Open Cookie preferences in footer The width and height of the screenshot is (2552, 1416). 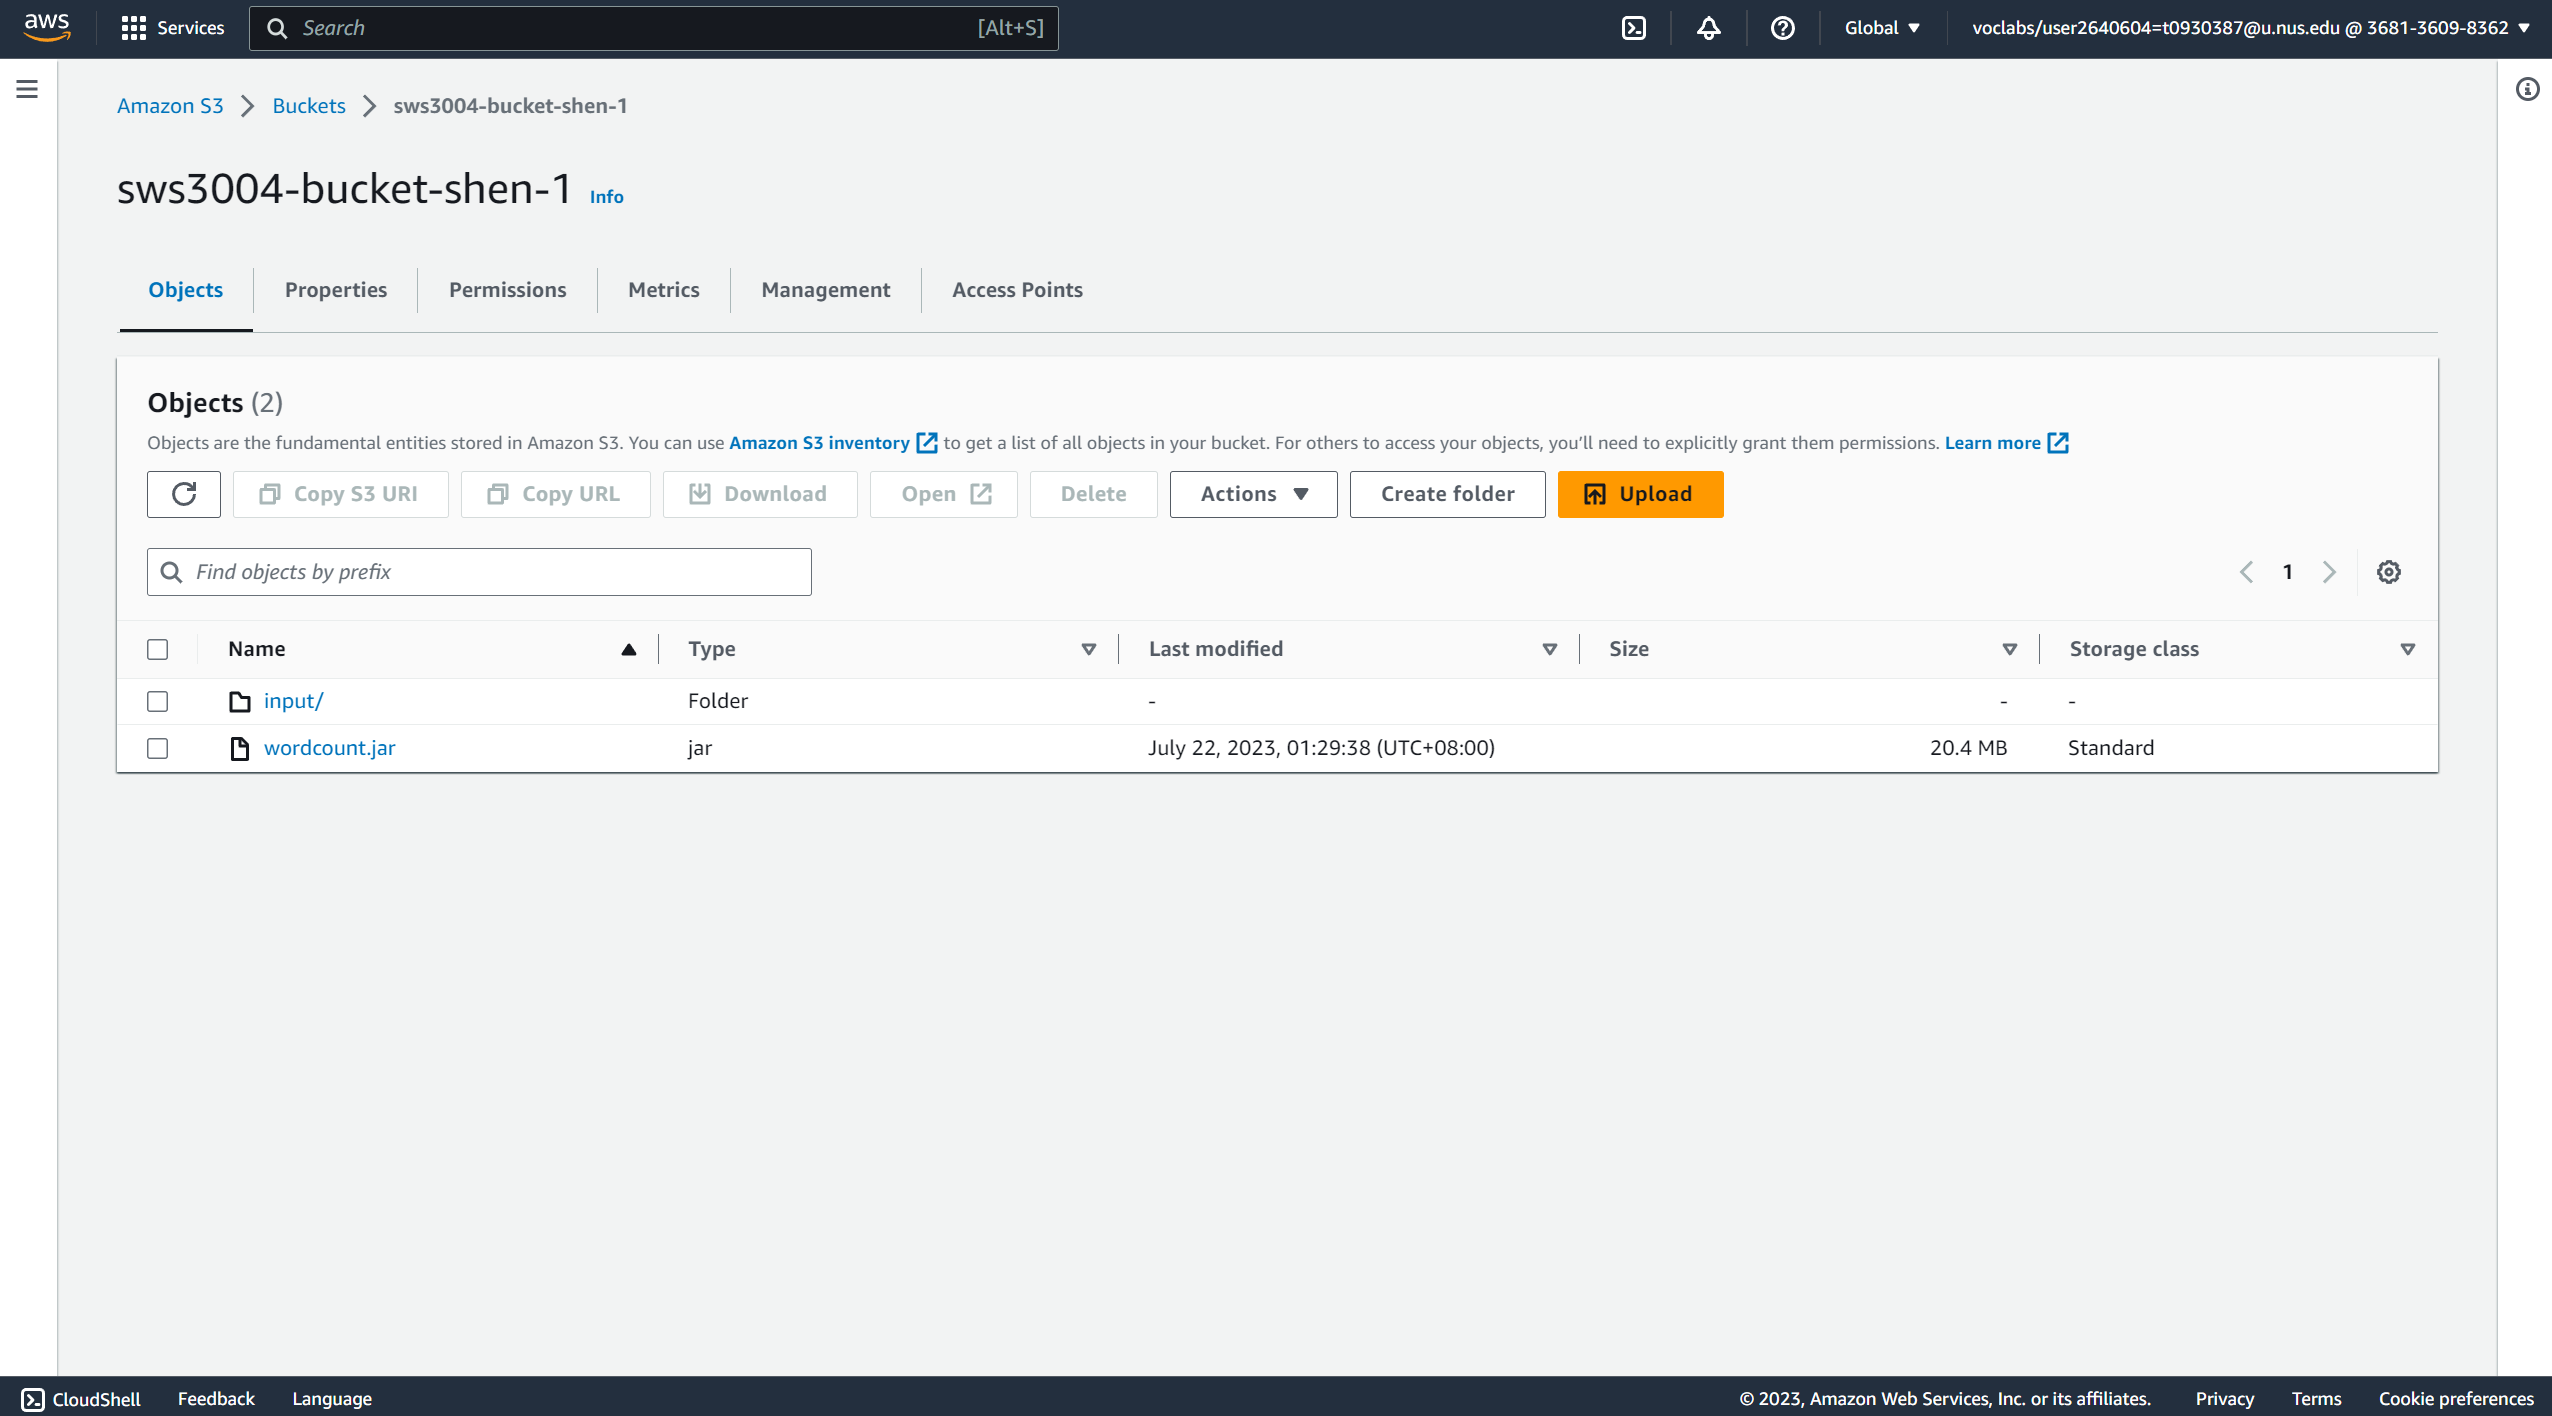click(x=2456, y=1399)
